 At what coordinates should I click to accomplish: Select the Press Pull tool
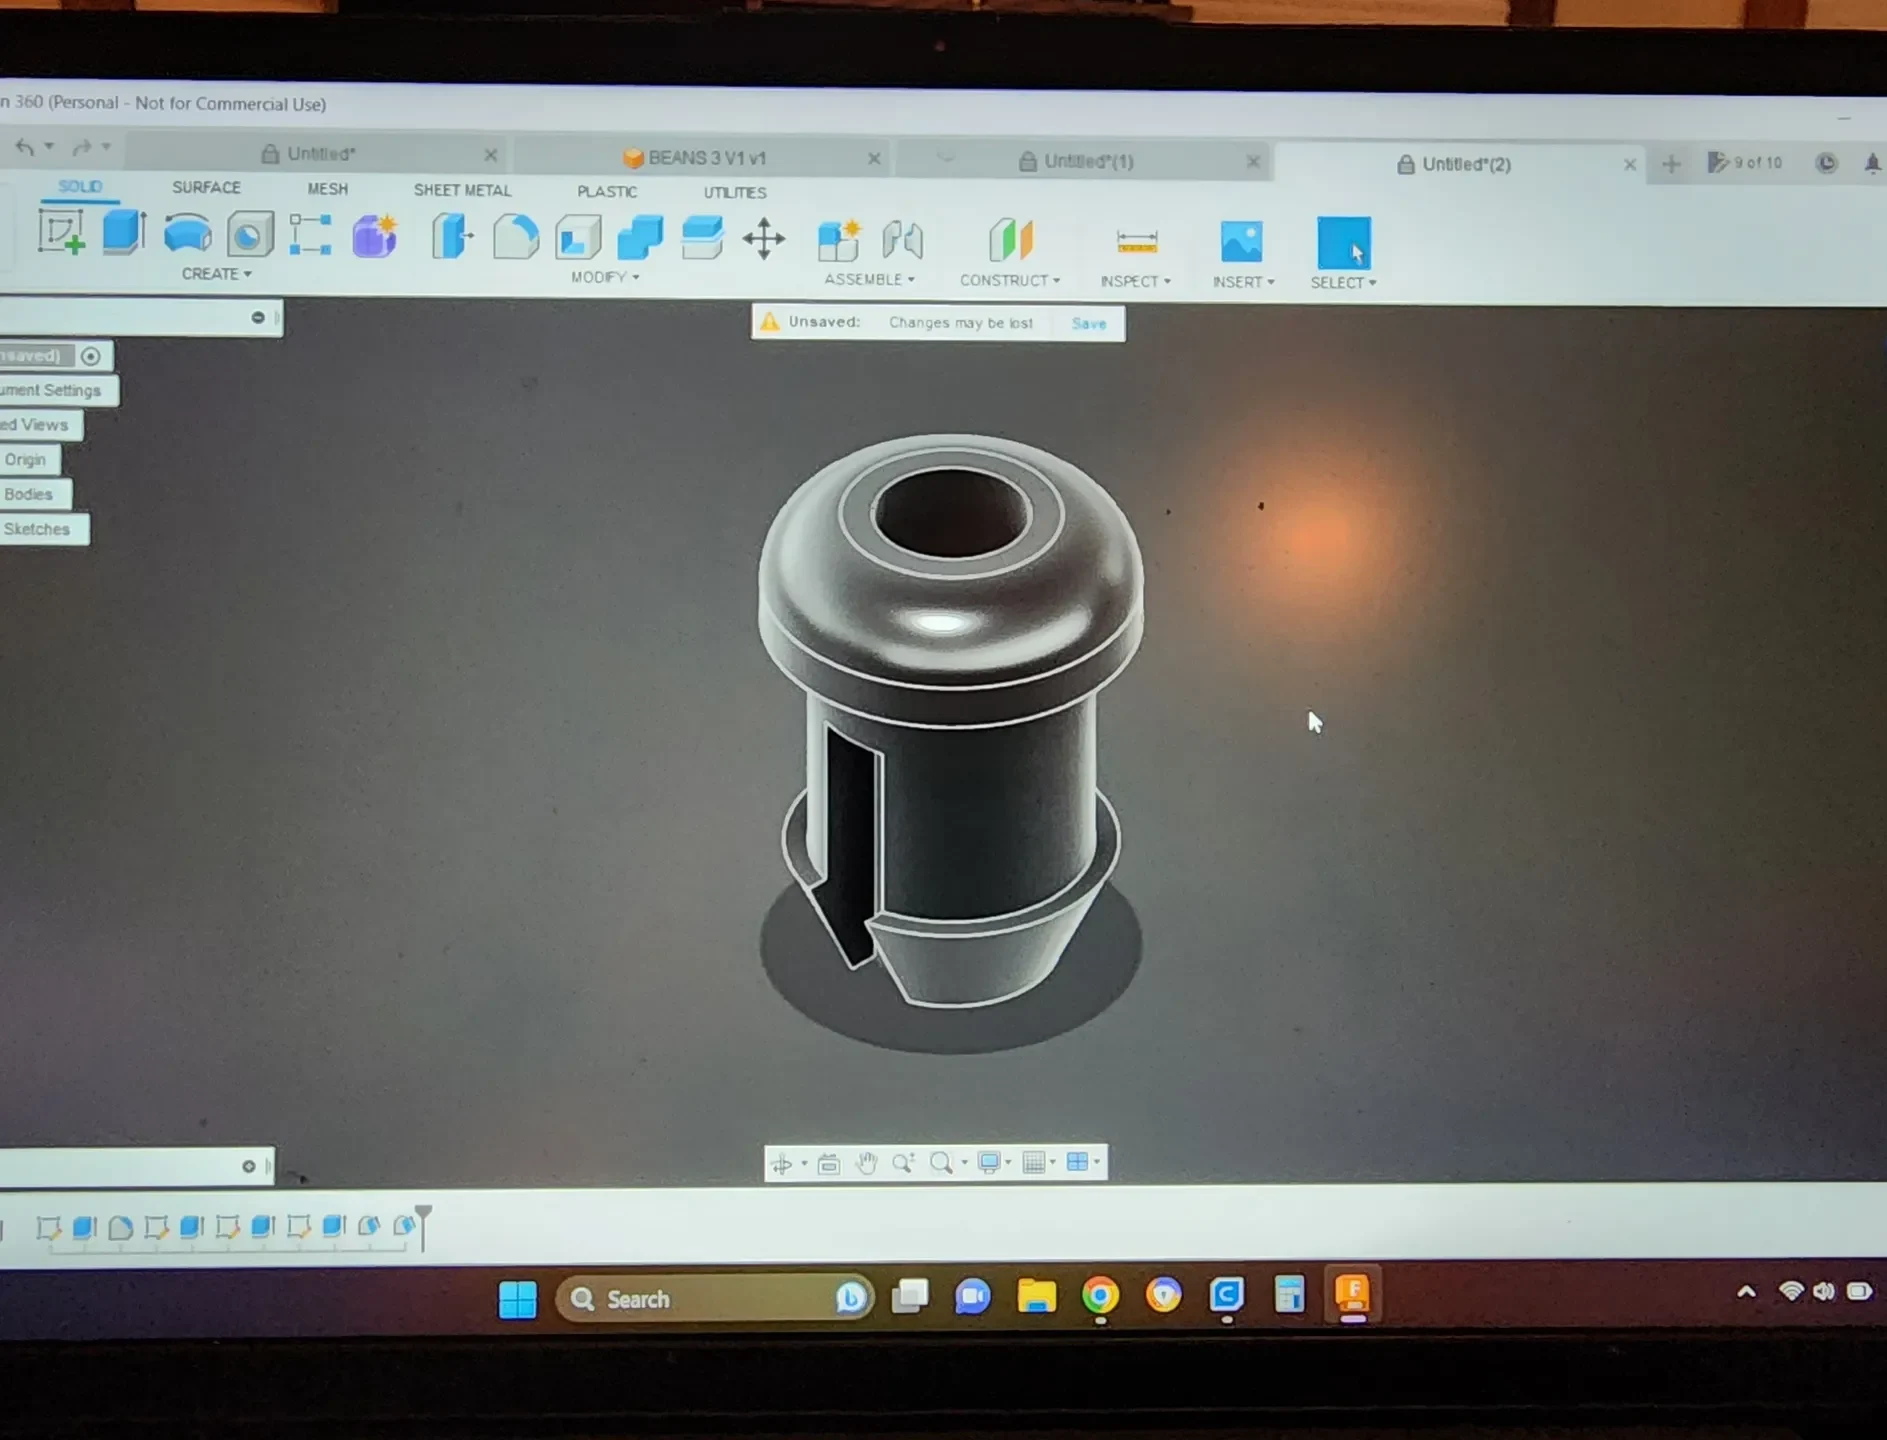click(452, 237)
